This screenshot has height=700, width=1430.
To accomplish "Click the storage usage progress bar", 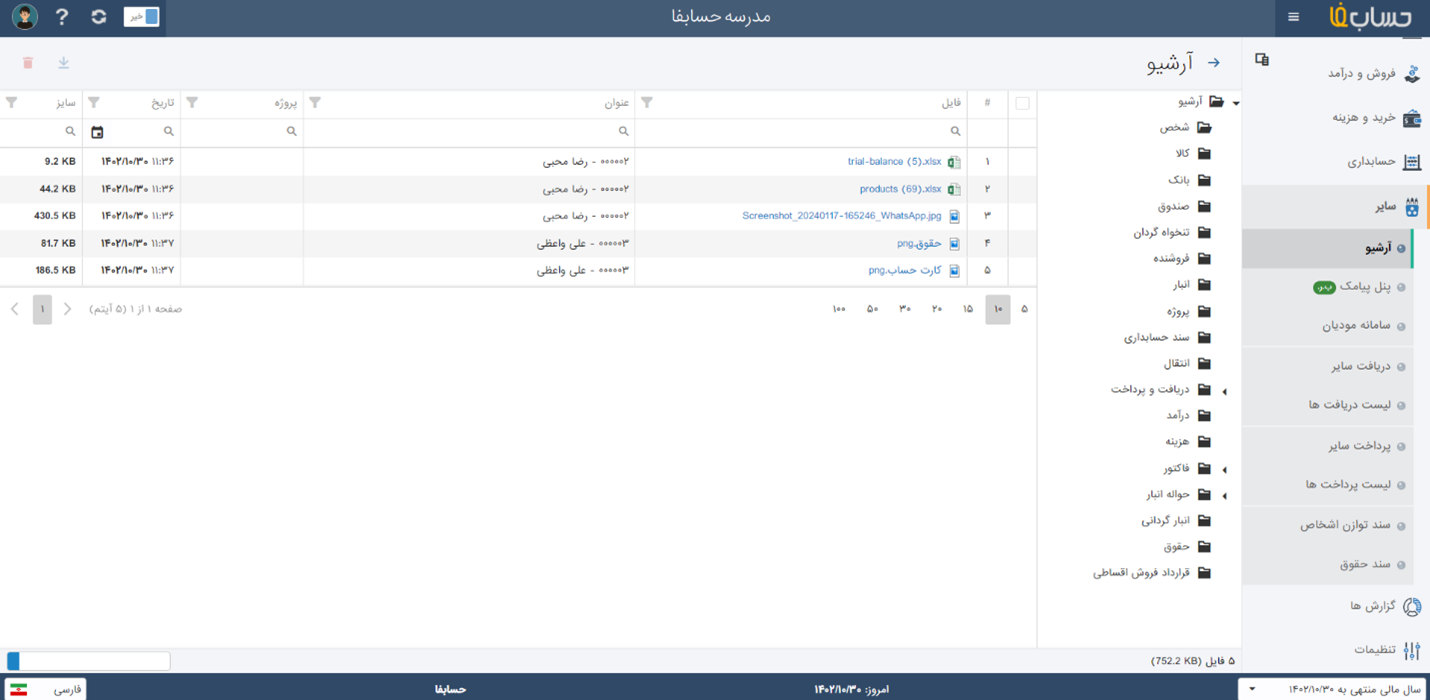I will [89, 661].
